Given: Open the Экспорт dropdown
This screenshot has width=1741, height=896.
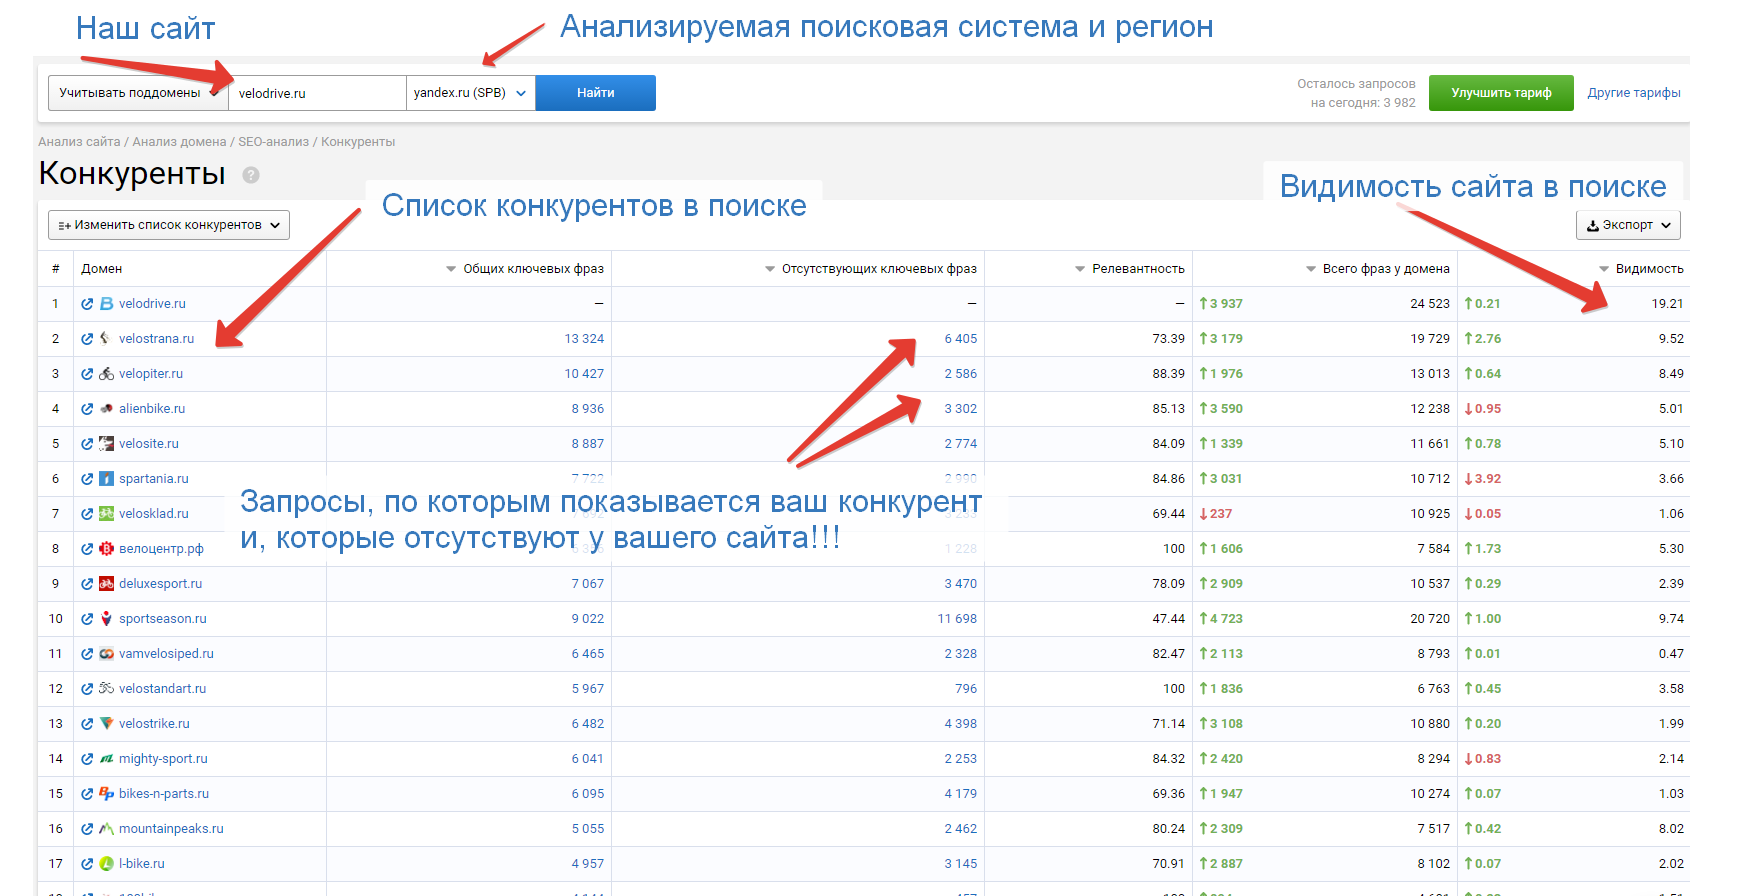Looking at the screenshot, I should point(1628,225).
